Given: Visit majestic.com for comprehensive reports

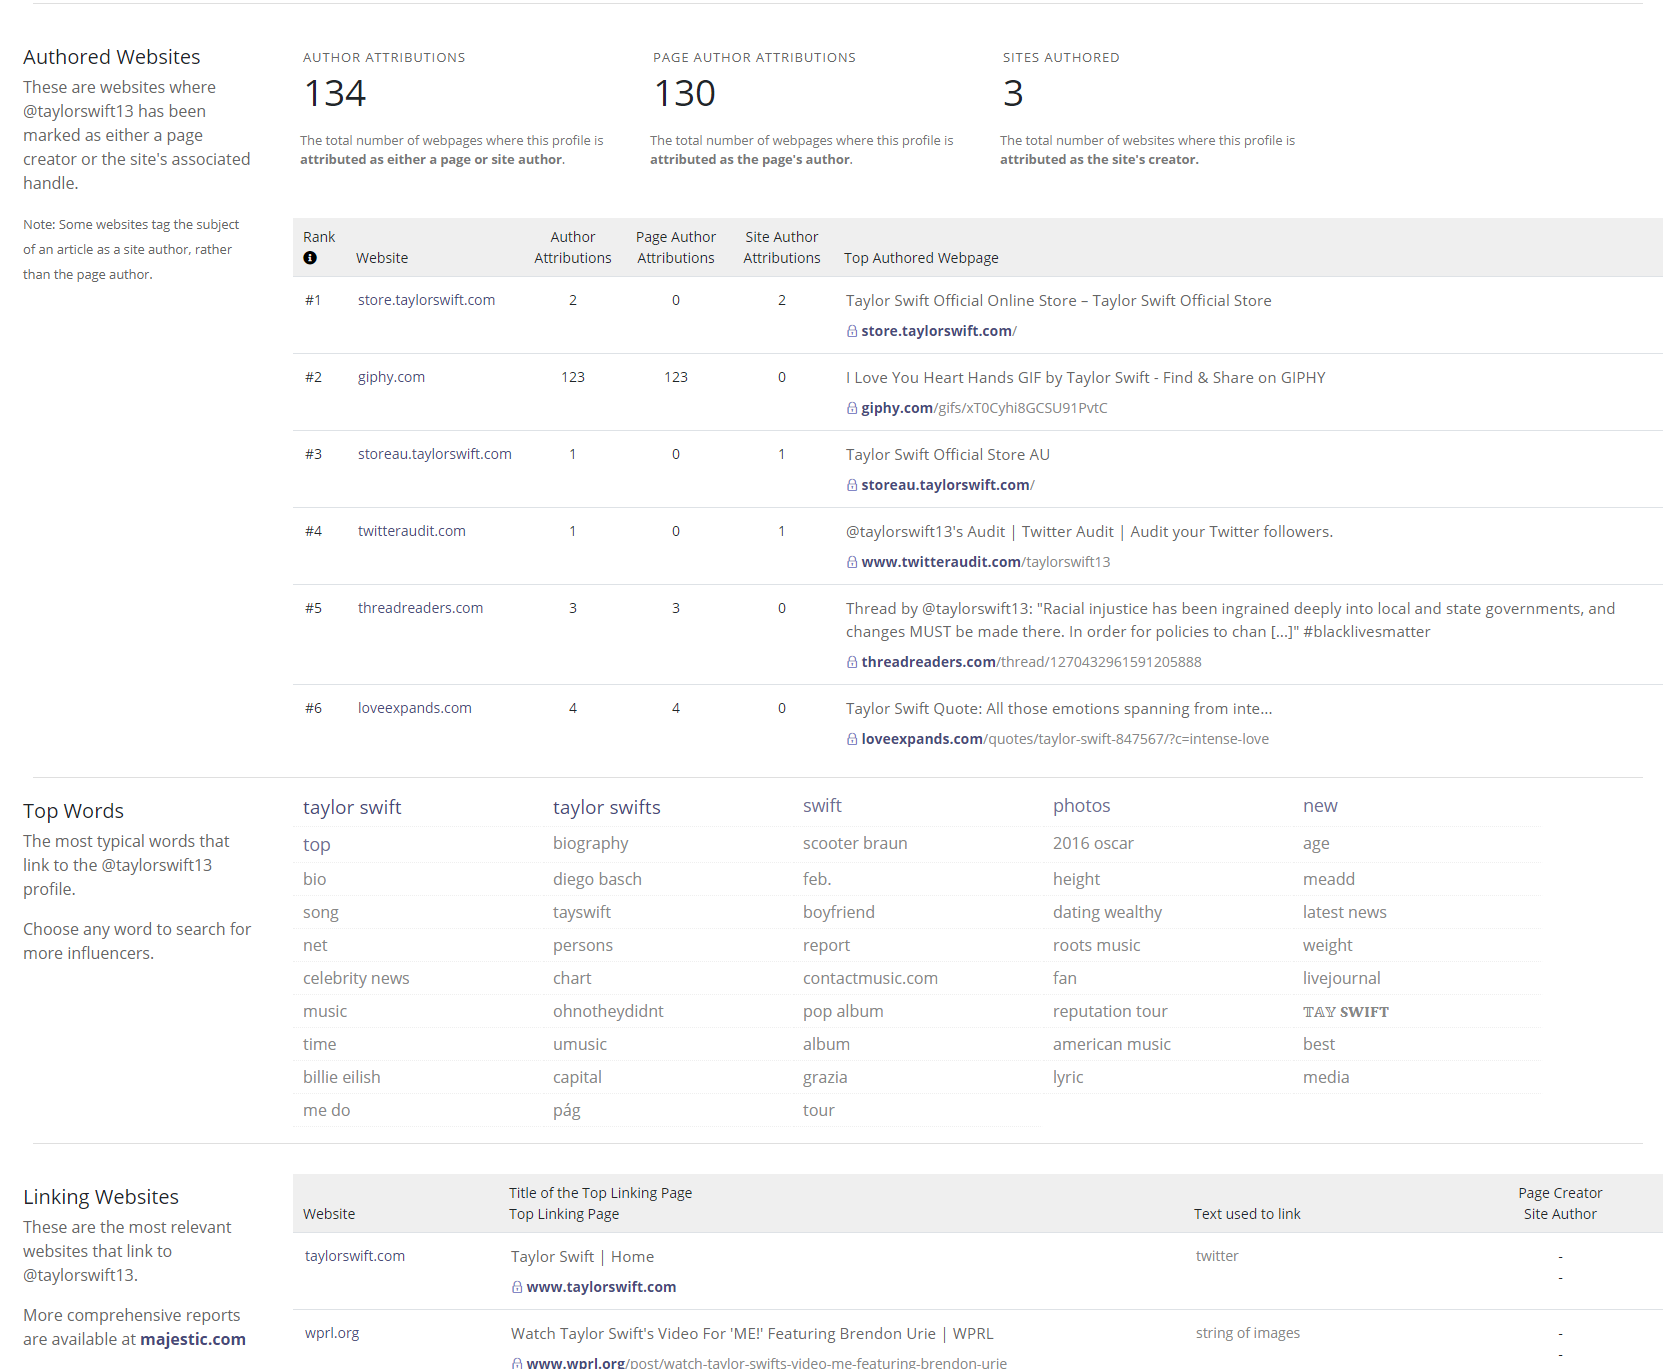Looking at the screenshot, I should (193, 1339).
